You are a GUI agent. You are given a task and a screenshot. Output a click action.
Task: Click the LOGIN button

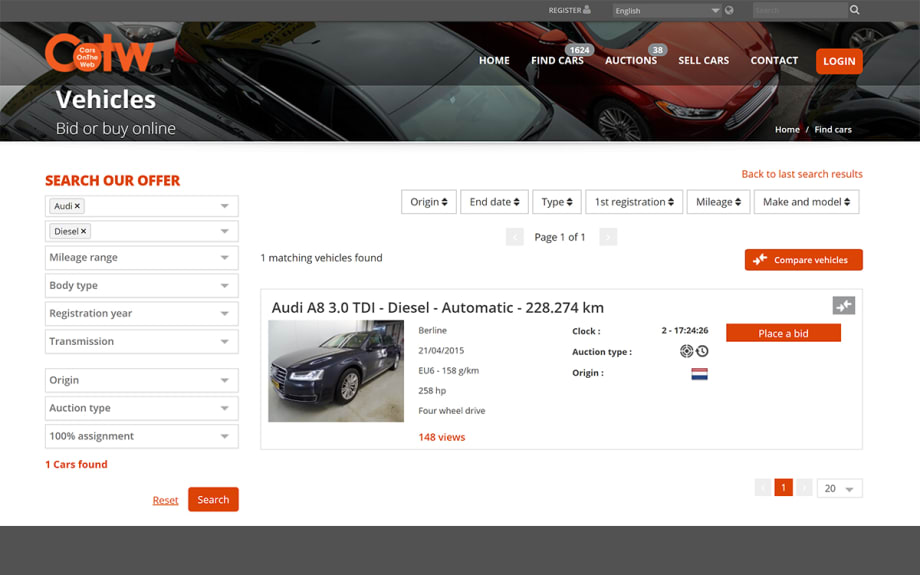[839, 61]
